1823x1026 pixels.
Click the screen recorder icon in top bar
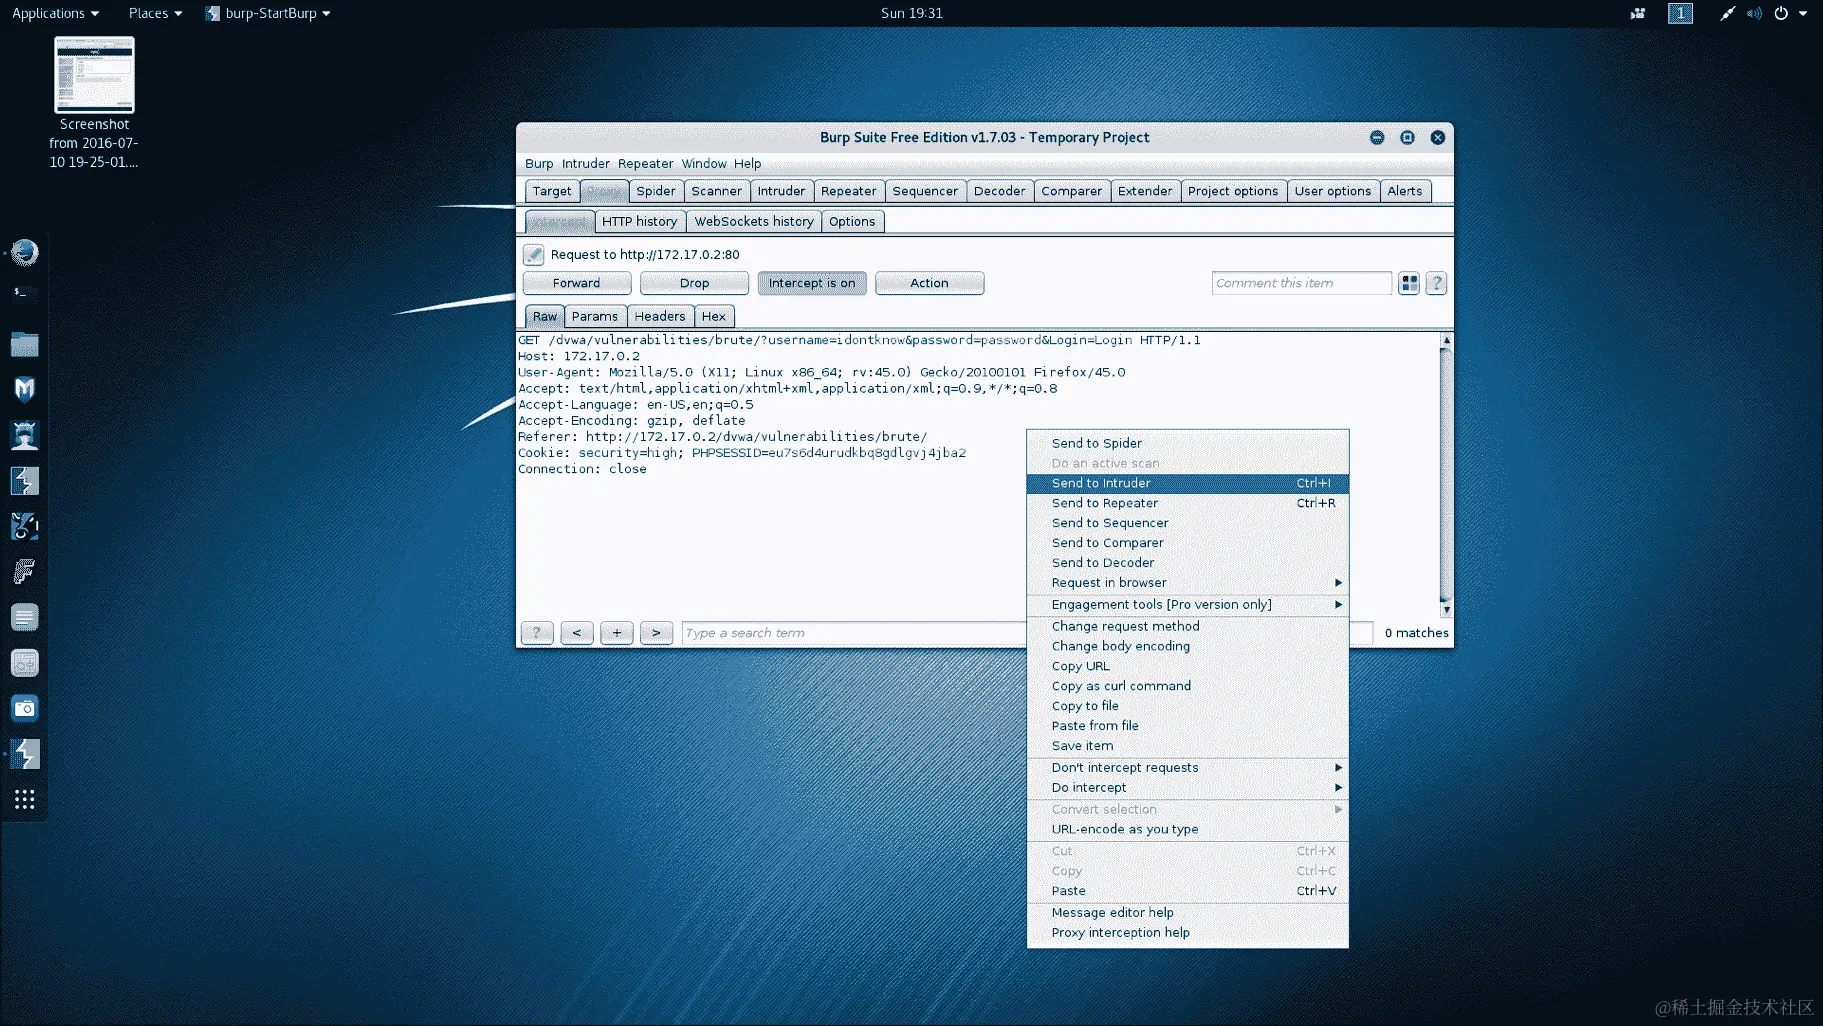point(1638,13)
